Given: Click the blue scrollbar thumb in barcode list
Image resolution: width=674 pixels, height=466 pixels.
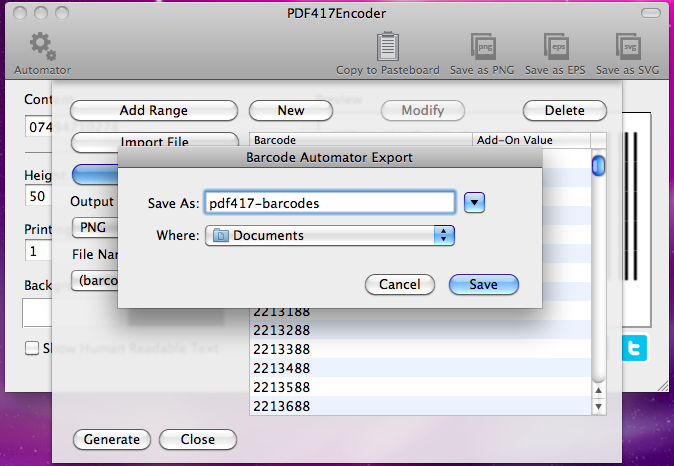Looking at the screenshot, I should click(598, 166).
